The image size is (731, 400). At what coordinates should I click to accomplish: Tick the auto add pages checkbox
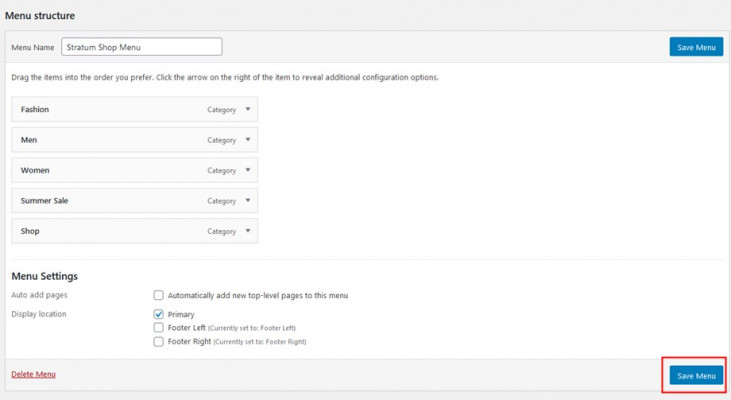click(159, 295)
